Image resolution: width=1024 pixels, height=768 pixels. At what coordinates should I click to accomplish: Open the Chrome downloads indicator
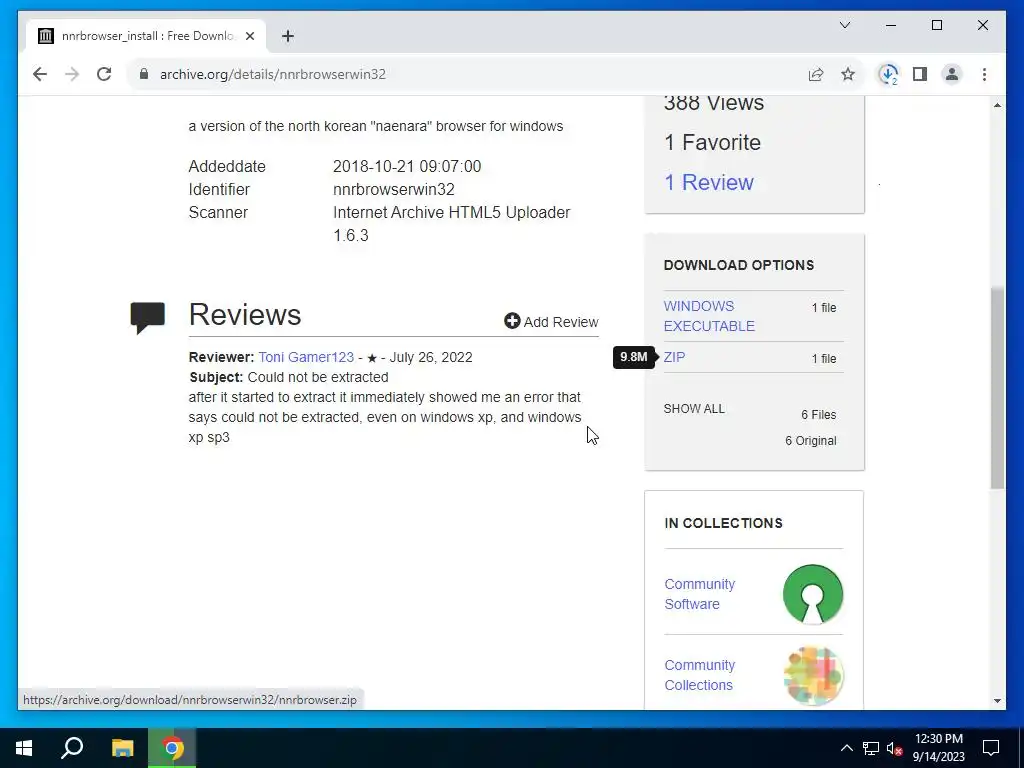pyautogui.click(x=888, y=74)
